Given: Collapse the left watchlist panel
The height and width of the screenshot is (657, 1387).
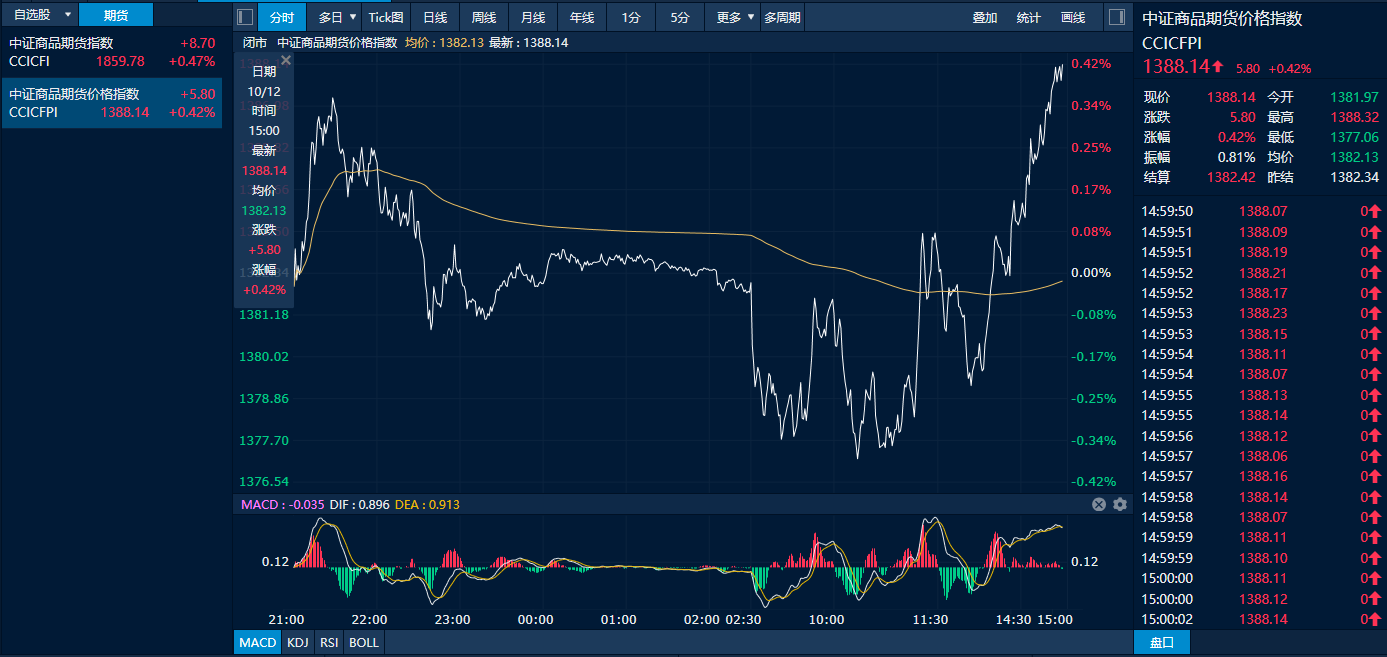Looking at the screenshot, I should (243, 17).
